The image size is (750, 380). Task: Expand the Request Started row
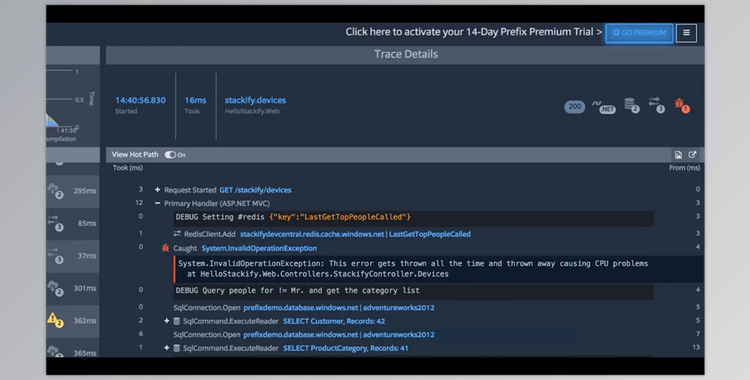[157, 190]
